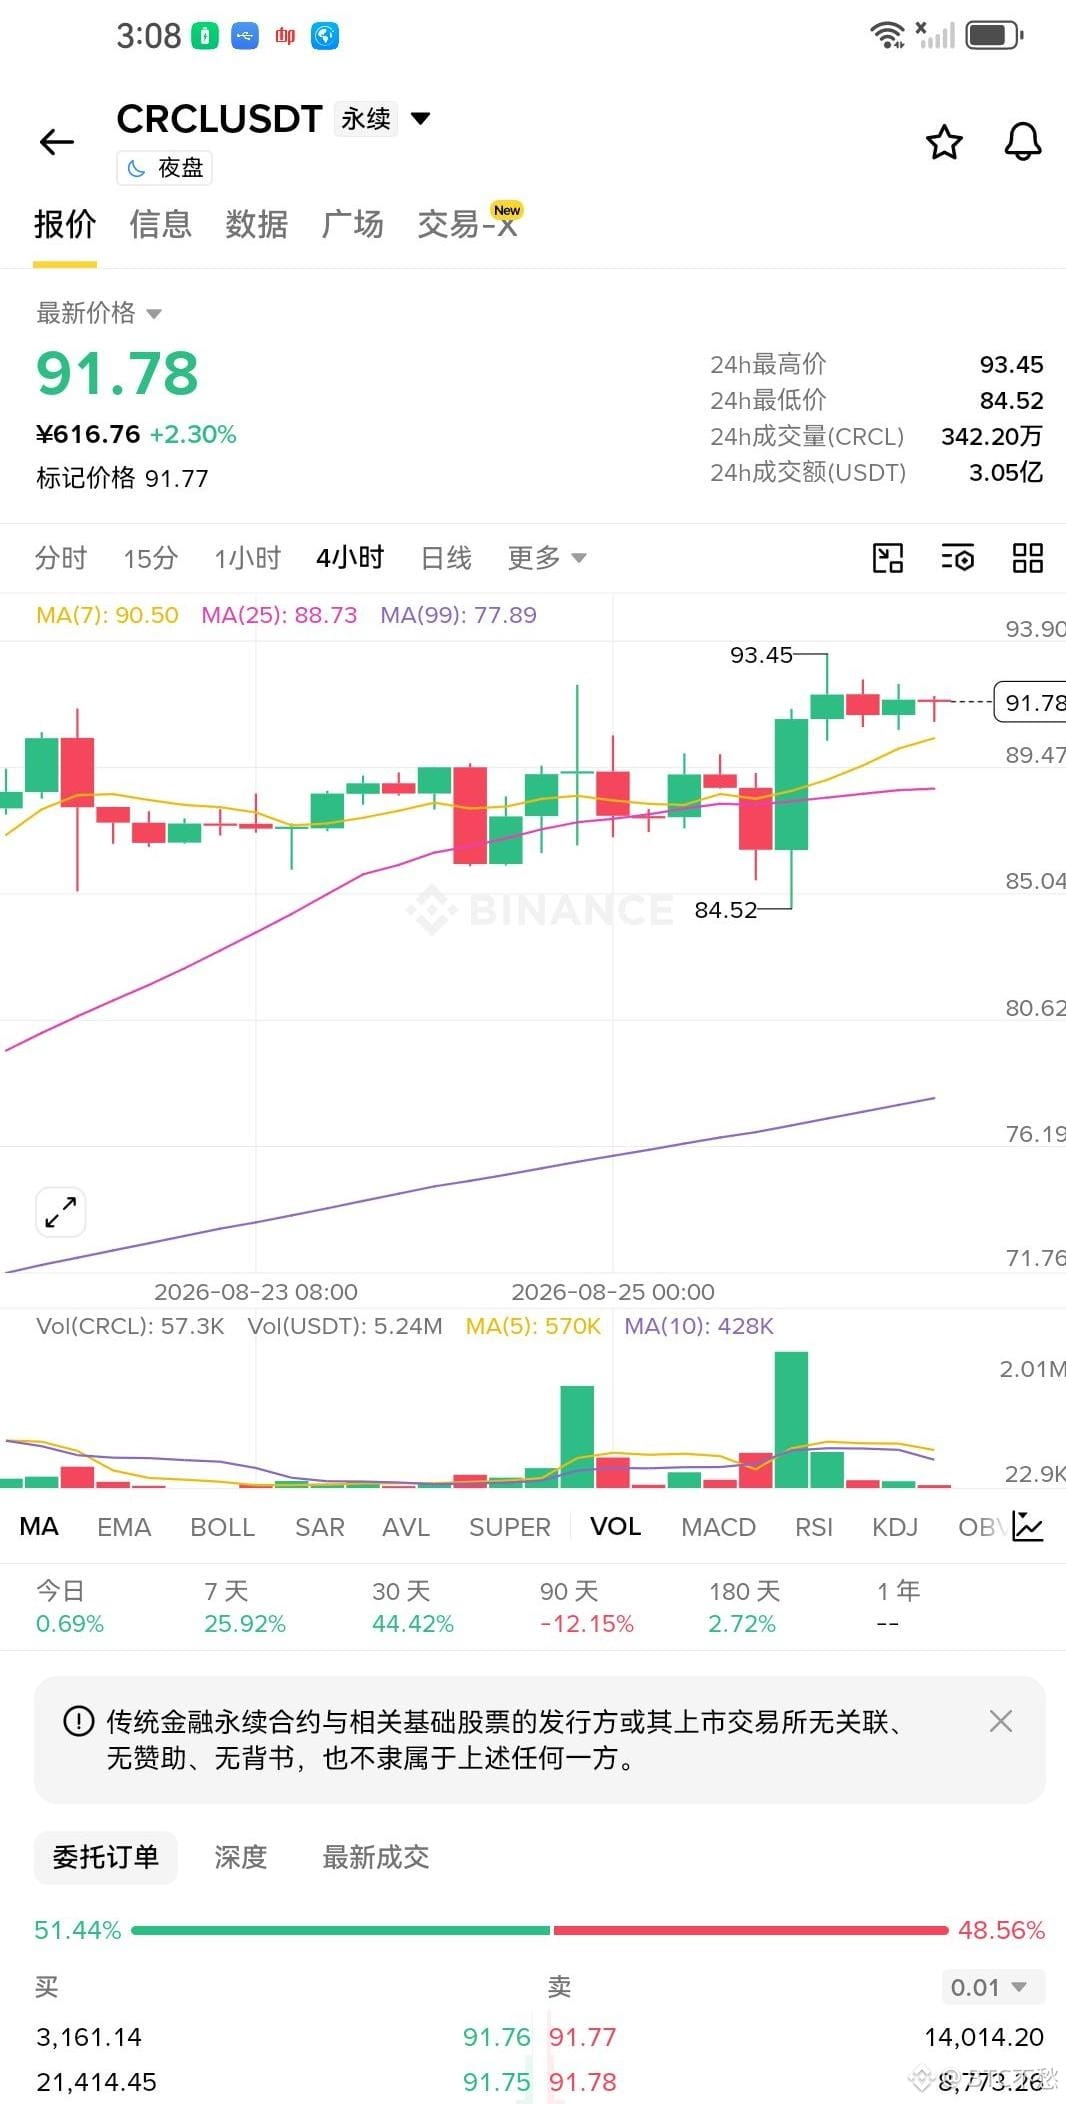
Task: Open chart settings icon
Action: 958,558
